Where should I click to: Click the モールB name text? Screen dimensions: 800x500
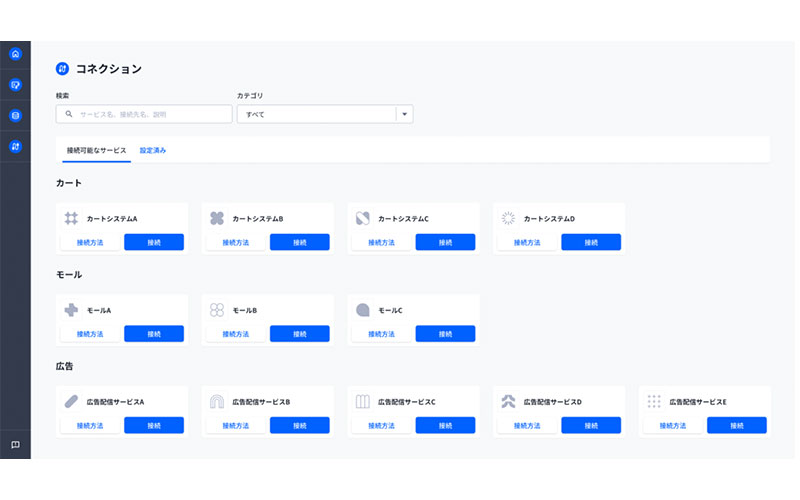pyautogui.click(x=245, y=310)
